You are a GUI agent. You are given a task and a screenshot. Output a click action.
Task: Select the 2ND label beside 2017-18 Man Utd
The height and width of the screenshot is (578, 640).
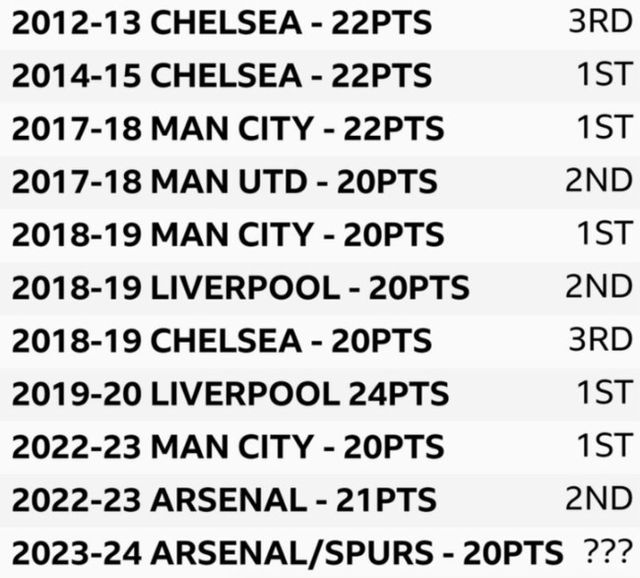coord(598,181)
